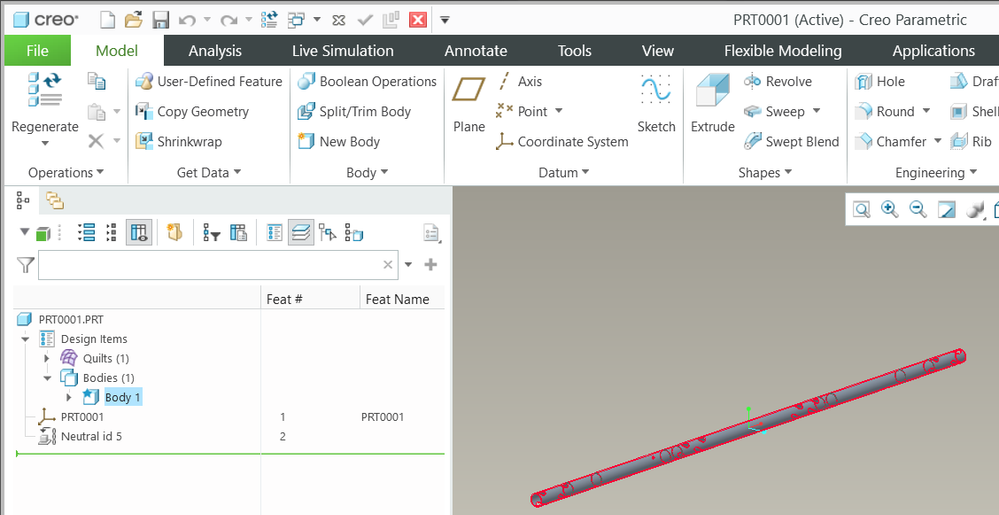Open the File menu
Viewport: 999px width, 515px height.
point(37,51)
